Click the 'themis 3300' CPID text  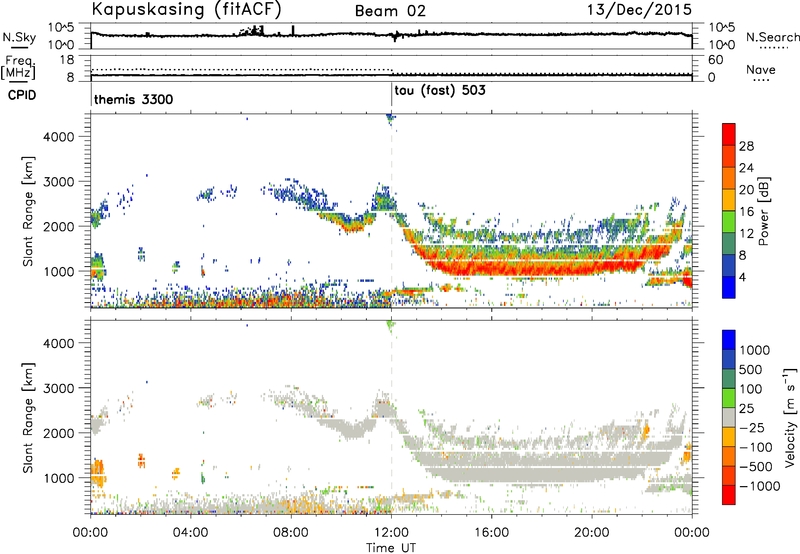point(134,99)
